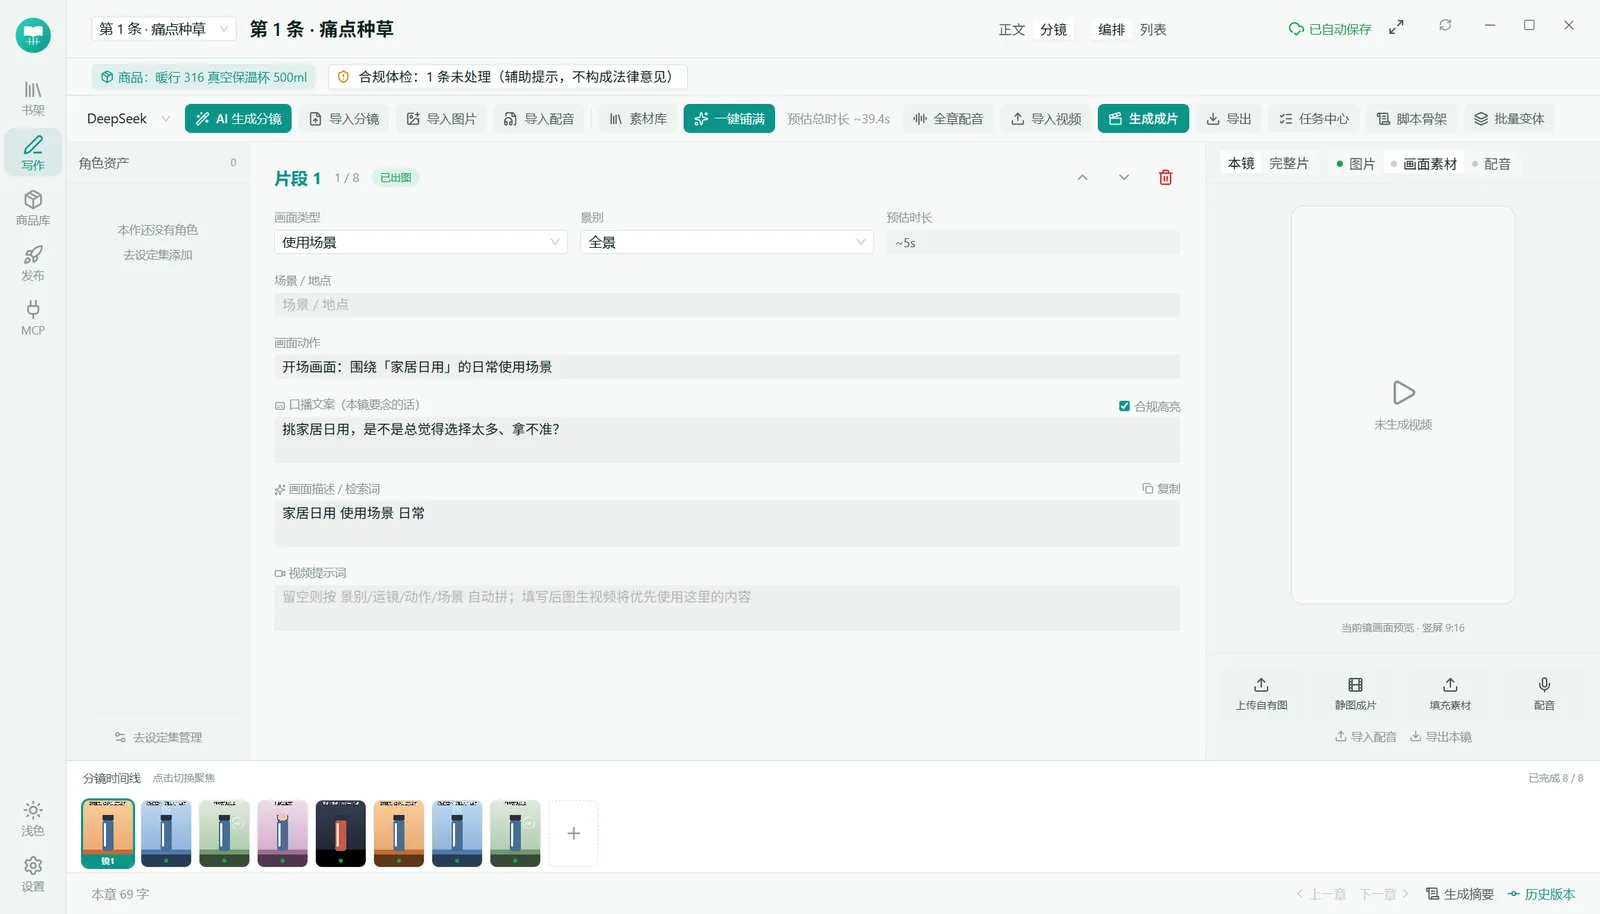
Task: Switch to the 列表 view tab
Action: click(x=1153, y=30)
